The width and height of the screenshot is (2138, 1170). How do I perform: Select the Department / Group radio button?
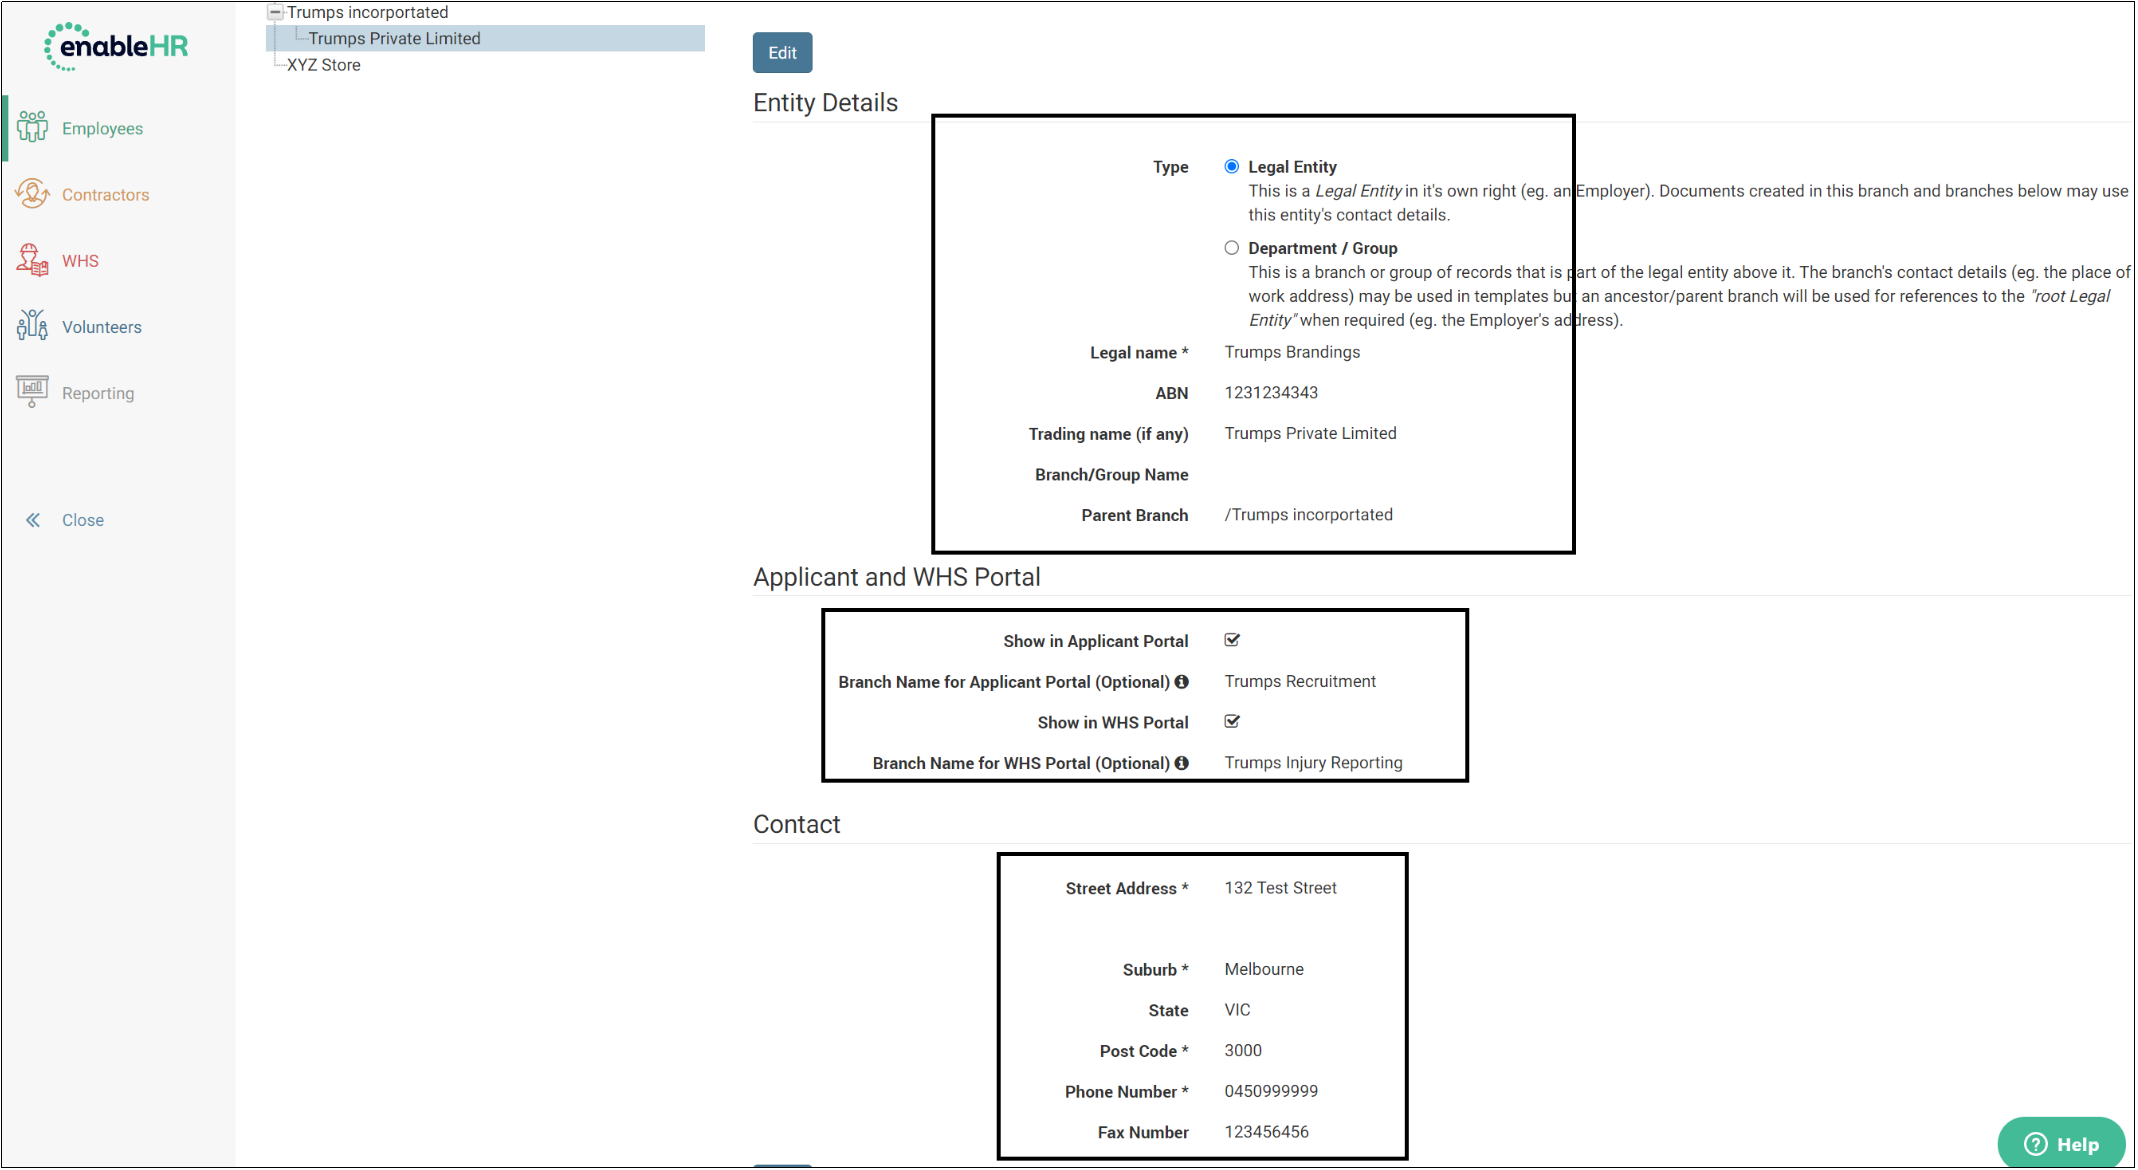1232,248
